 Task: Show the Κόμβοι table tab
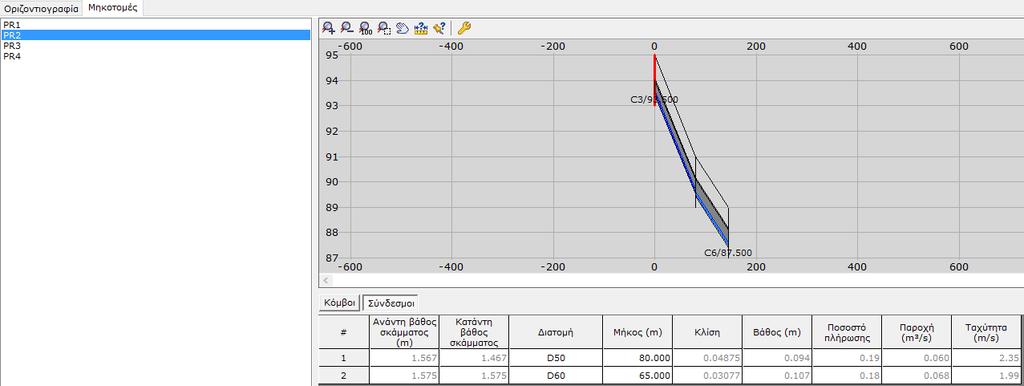339,303
